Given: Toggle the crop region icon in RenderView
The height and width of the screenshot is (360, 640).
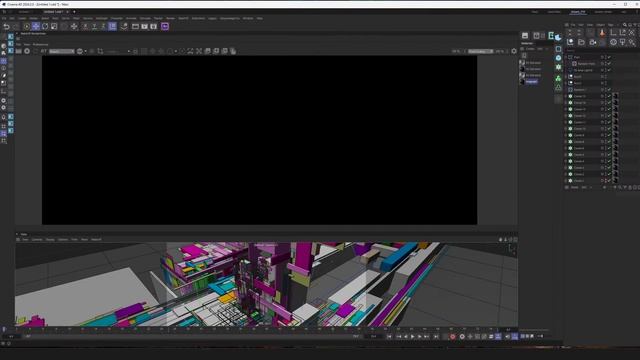Looking at the screenshot, I should (x=100, y=51).
